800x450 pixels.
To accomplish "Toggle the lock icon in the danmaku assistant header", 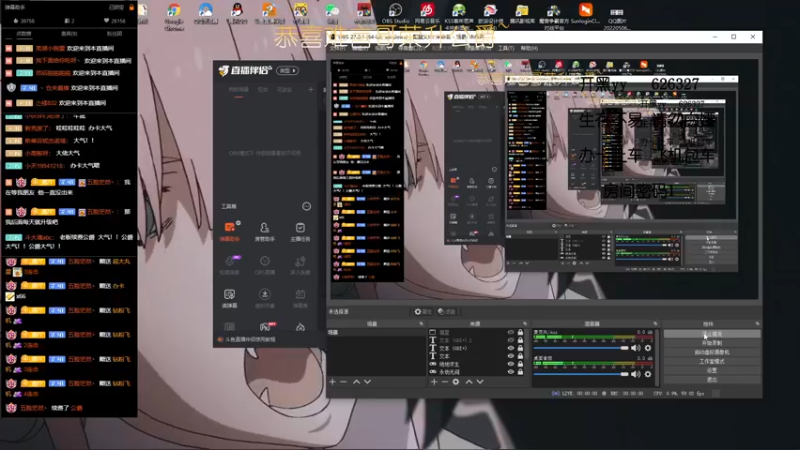I will (x=131, y=8).
